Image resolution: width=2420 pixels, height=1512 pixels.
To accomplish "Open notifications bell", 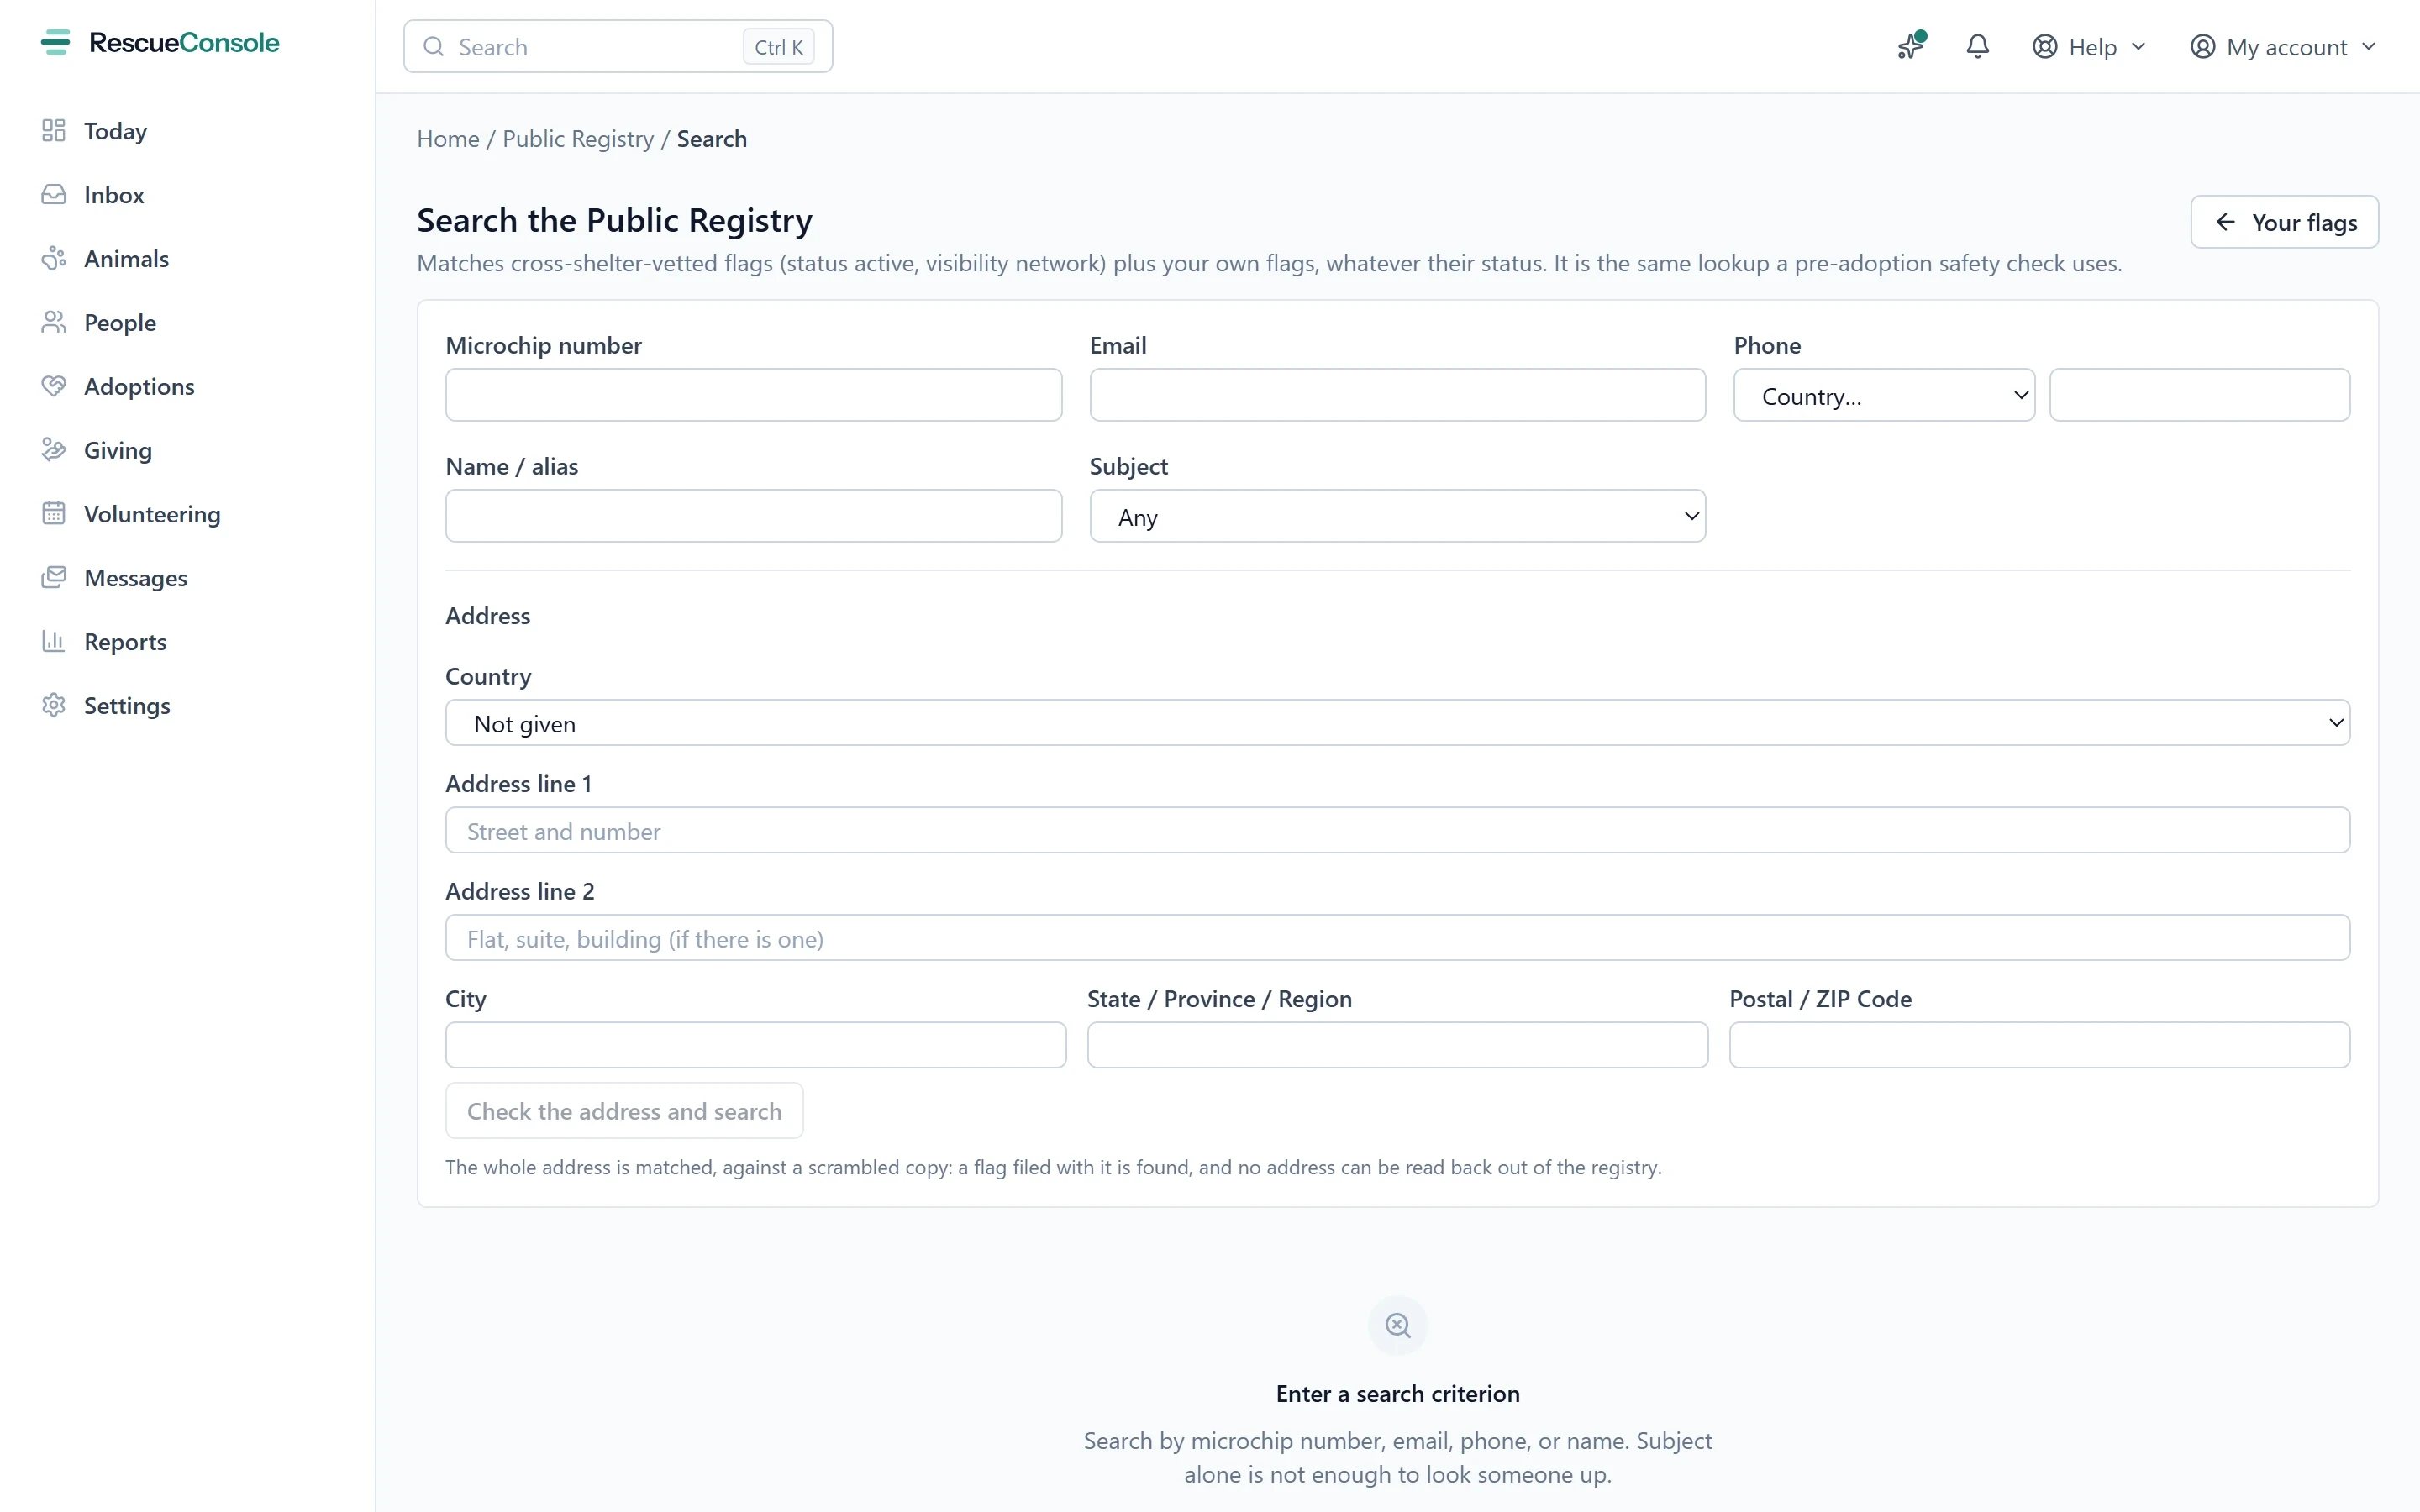I will coord(1977,46).
